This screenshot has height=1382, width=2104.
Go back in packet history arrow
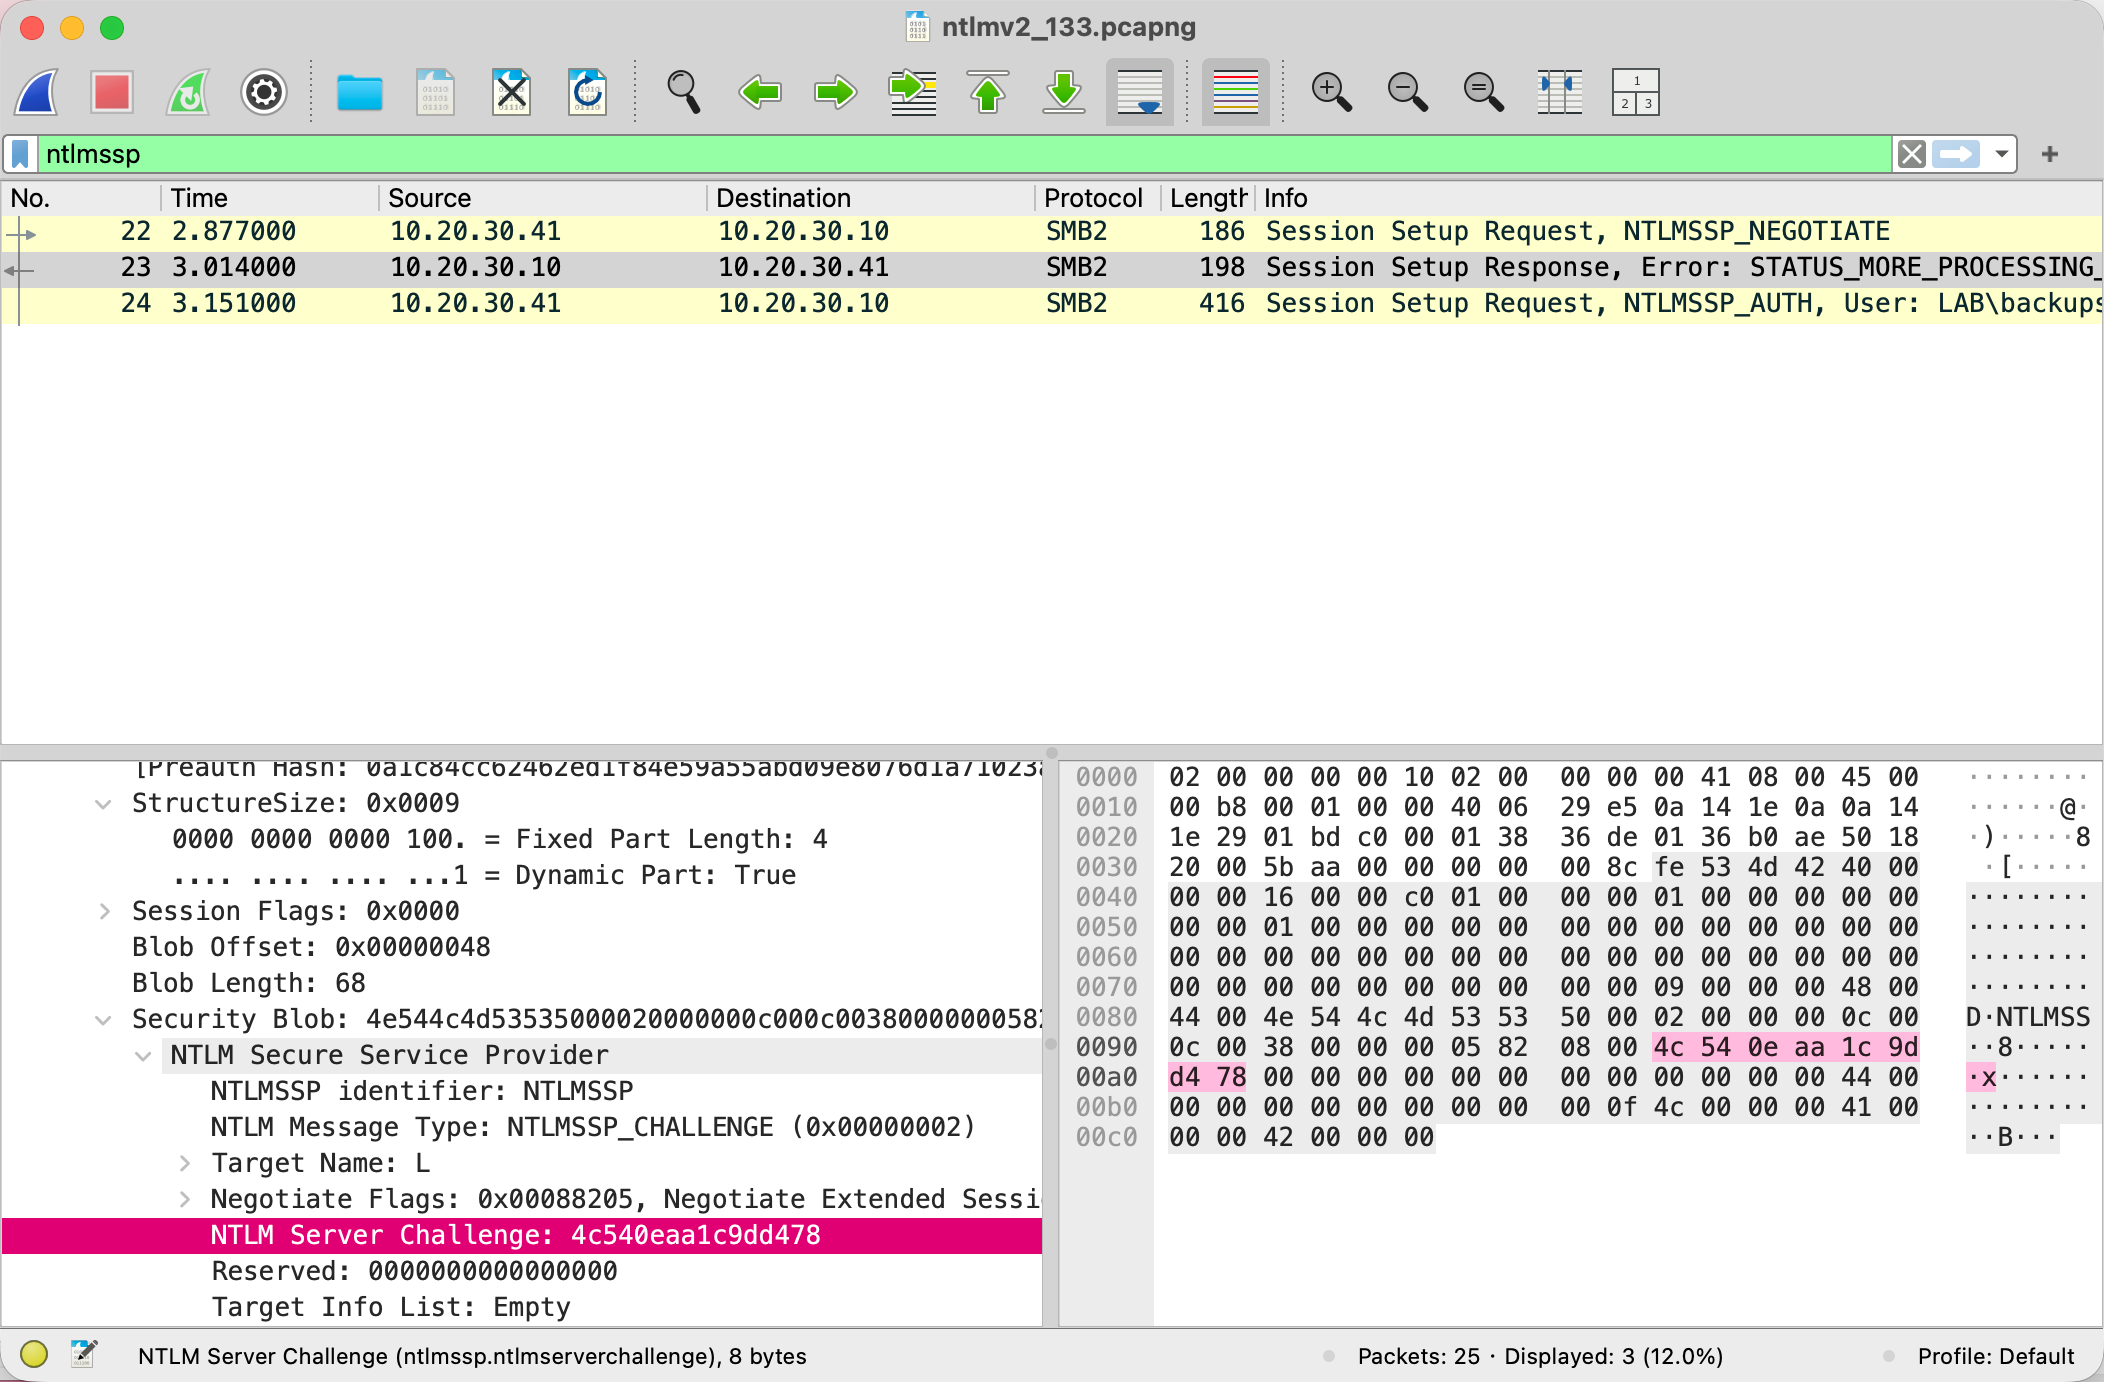point(760,92)
